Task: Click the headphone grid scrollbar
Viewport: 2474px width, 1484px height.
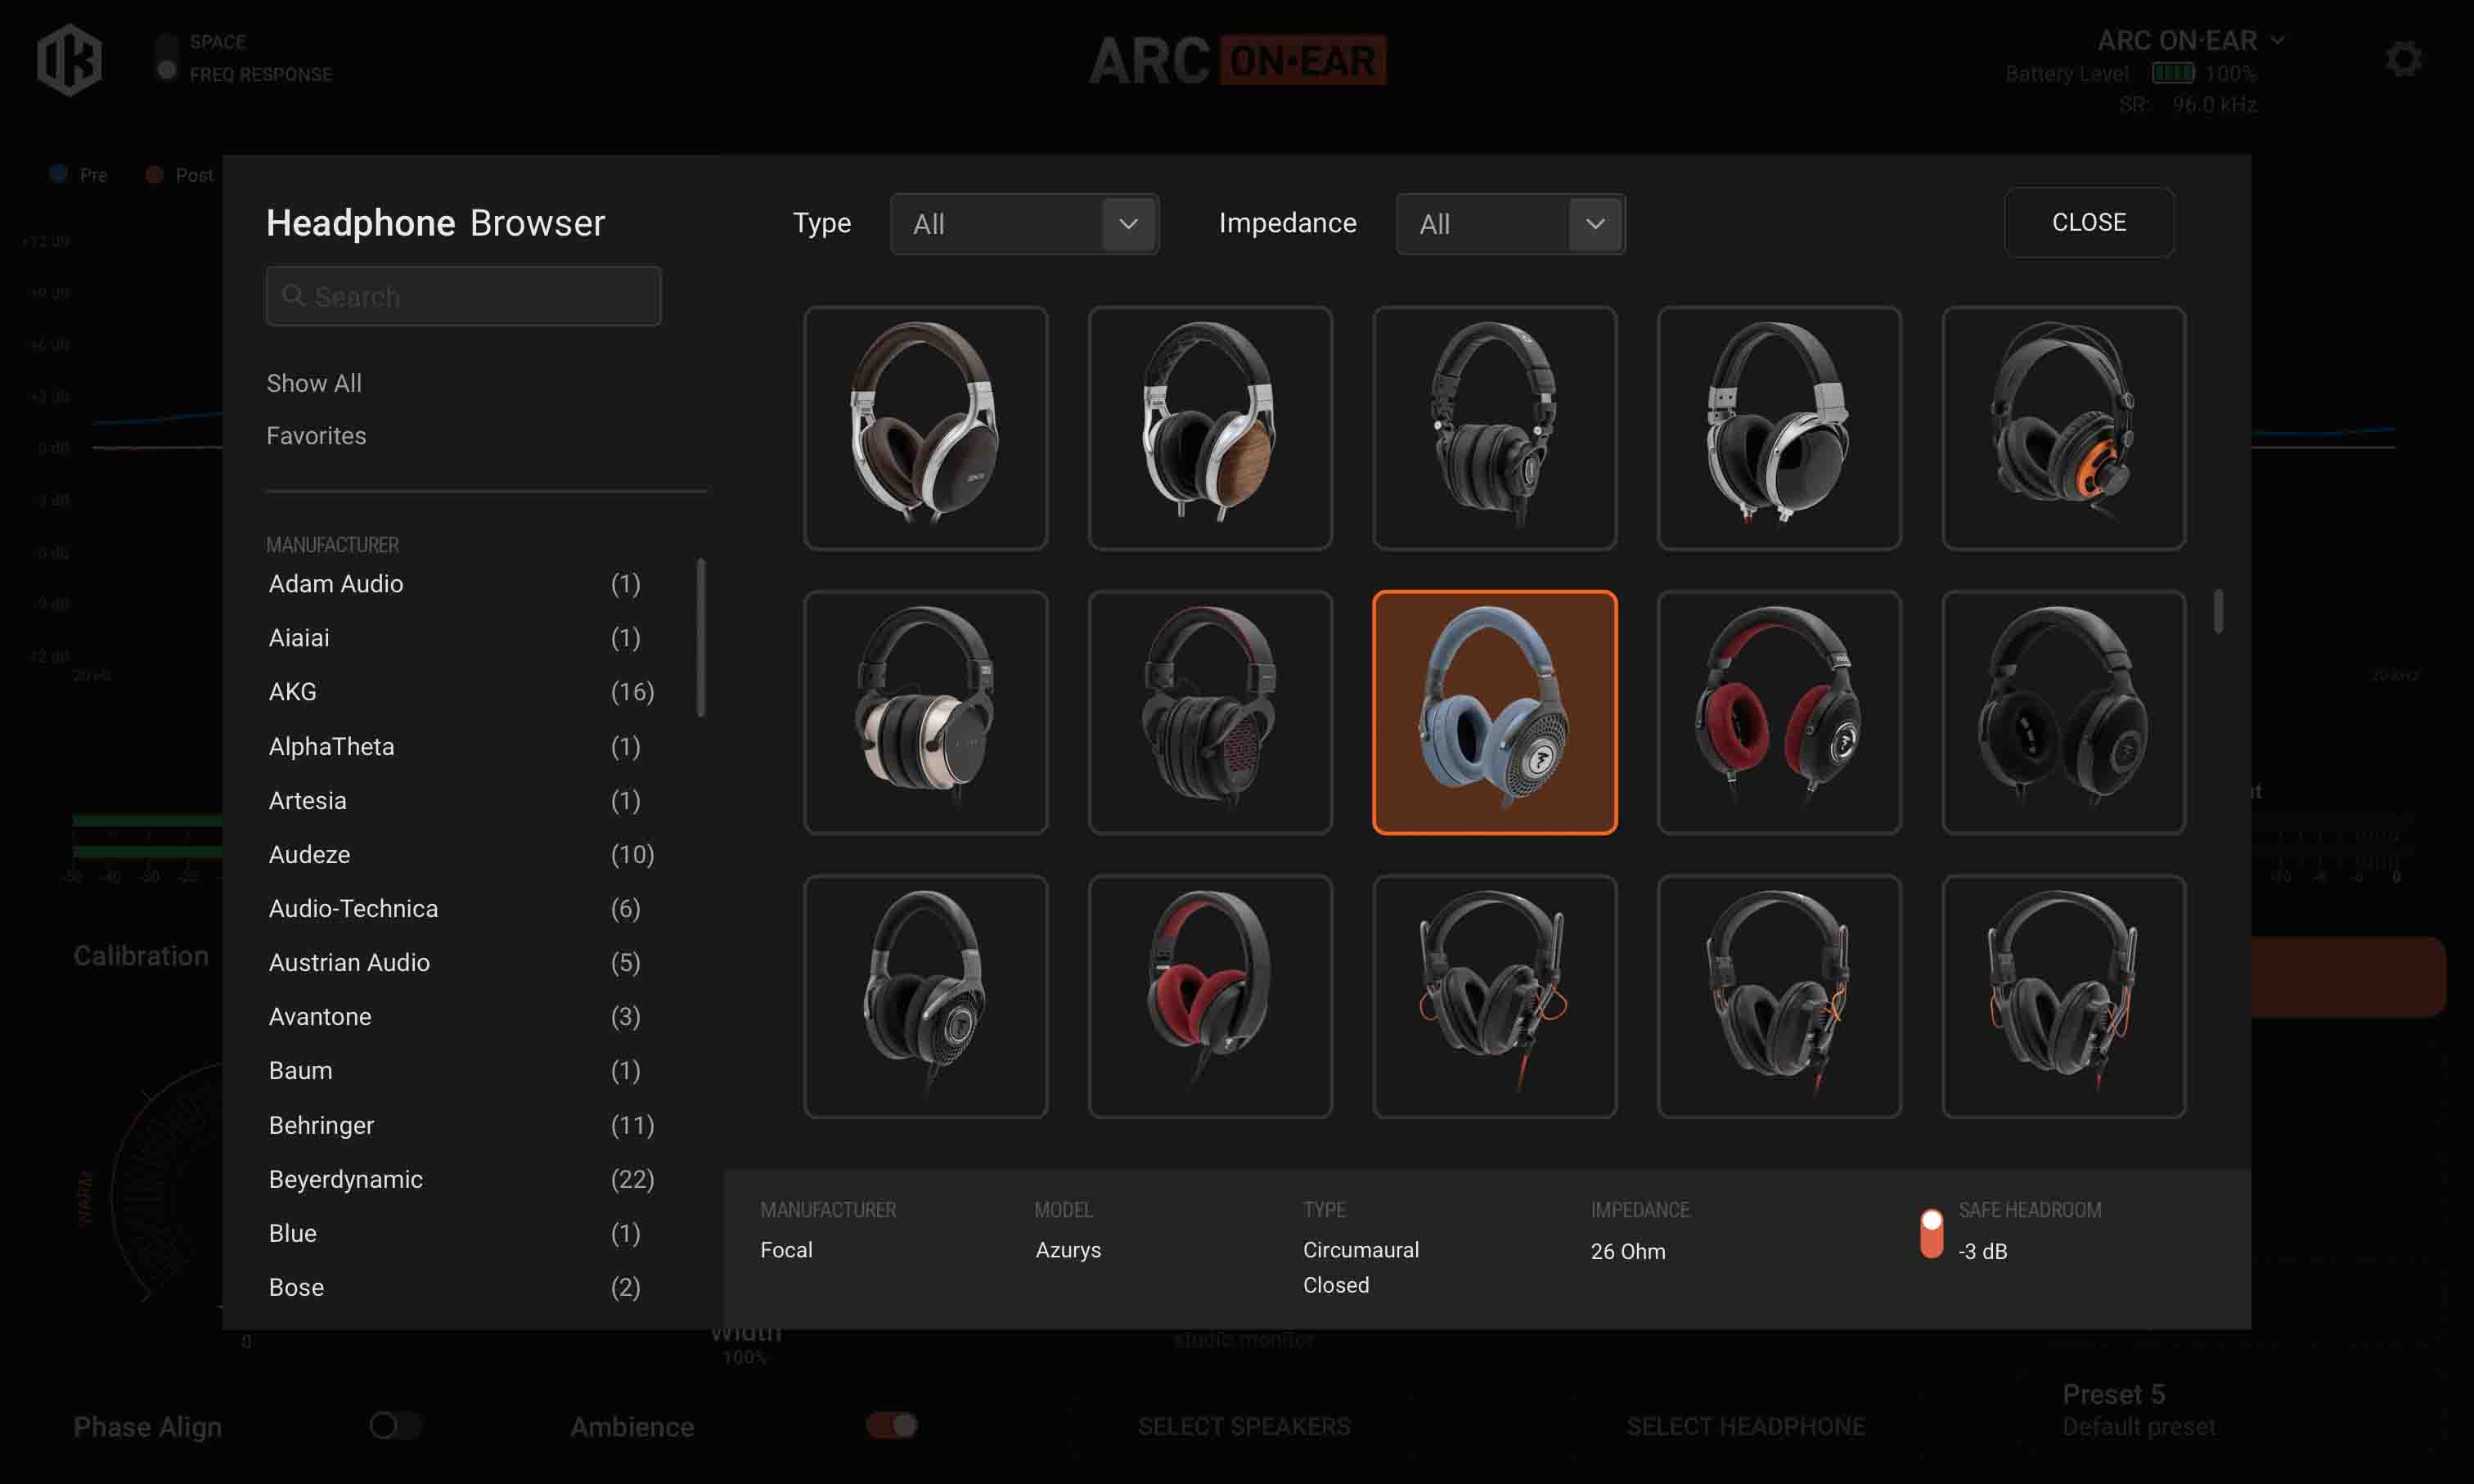Action: [x=2218, y=611]
